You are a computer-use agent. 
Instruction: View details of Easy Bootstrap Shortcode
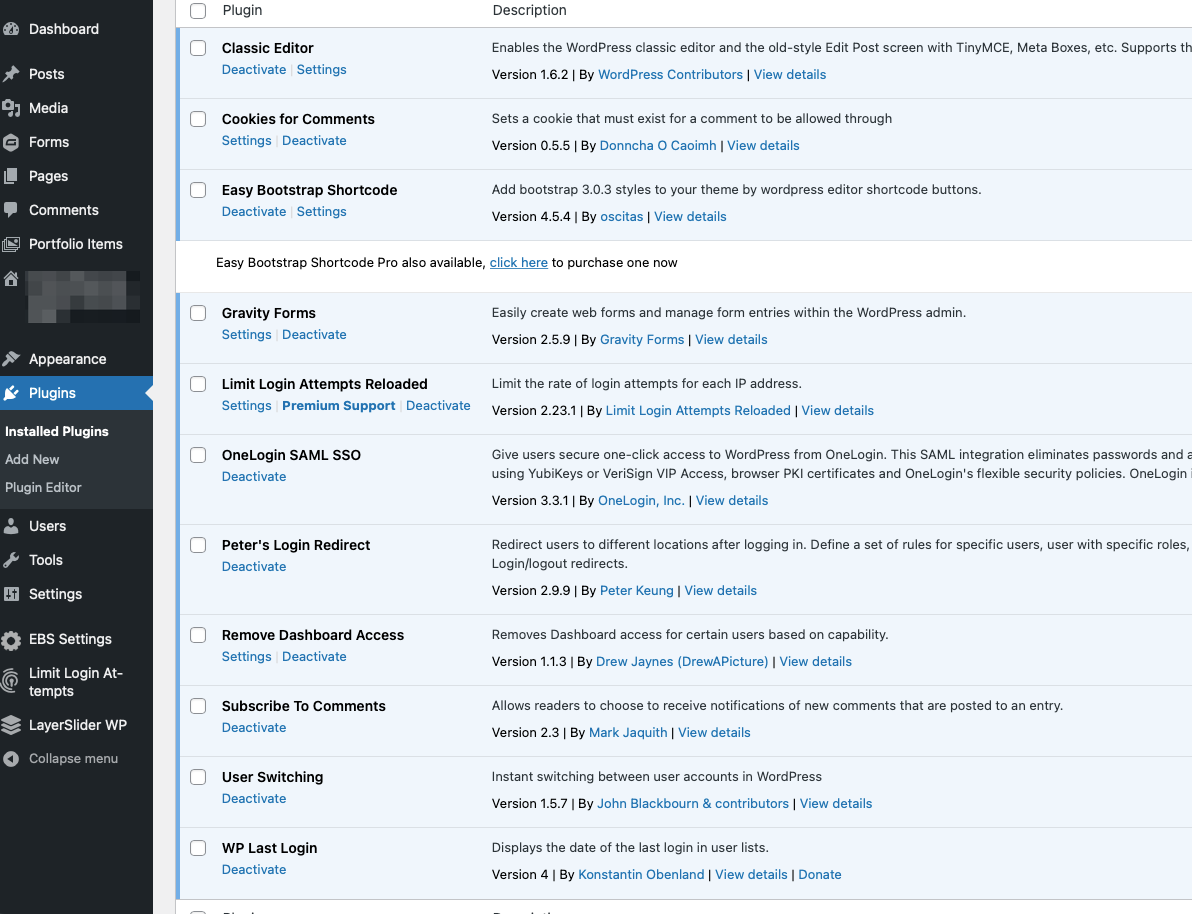pyautogui.click(x=690, y=217)
